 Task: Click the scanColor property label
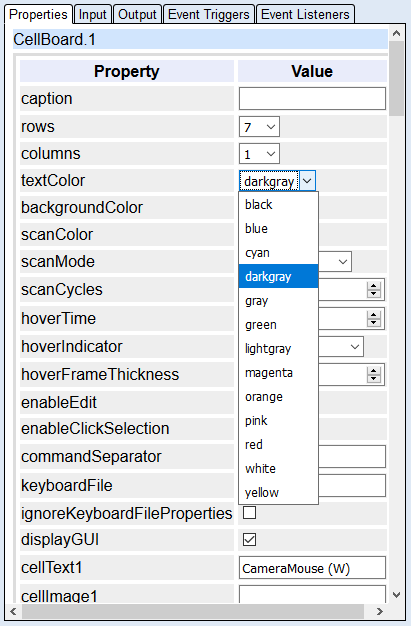[57, 235]
